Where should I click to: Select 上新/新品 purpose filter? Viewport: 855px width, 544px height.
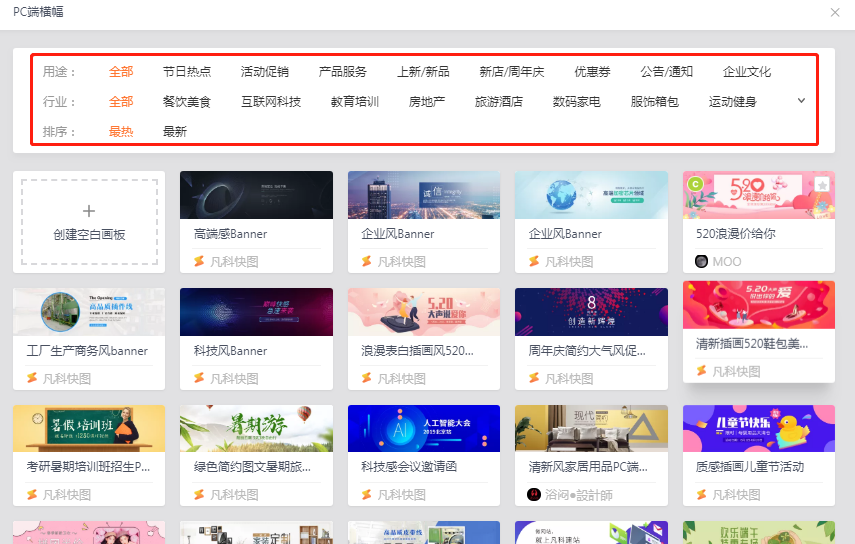click(423, 72)
